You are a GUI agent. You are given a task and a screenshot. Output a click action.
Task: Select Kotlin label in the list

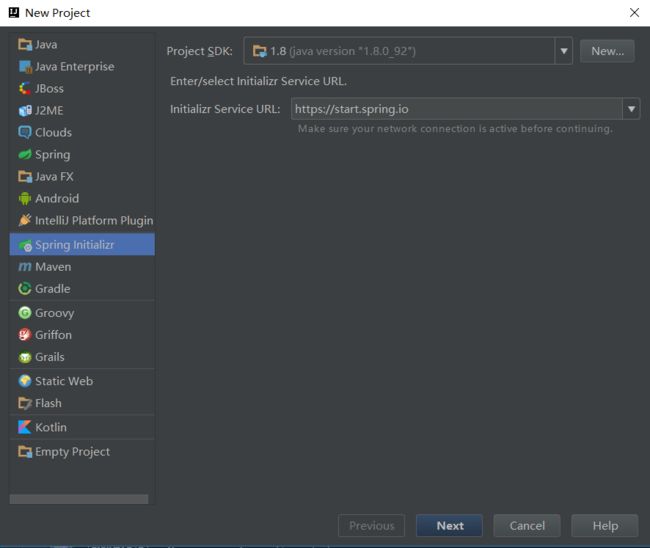pyautogui.click(x=51, y=427)
